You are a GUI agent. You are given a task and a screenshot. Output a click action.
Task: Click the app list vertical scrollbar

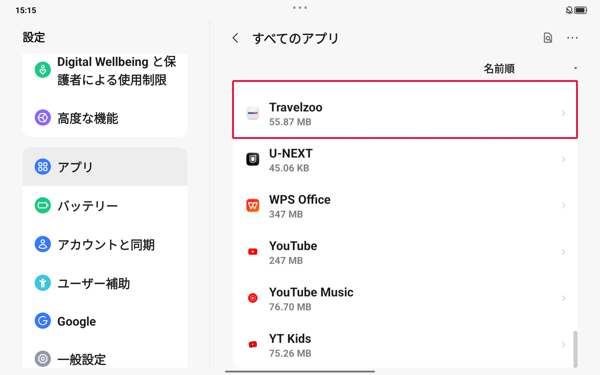575,349
